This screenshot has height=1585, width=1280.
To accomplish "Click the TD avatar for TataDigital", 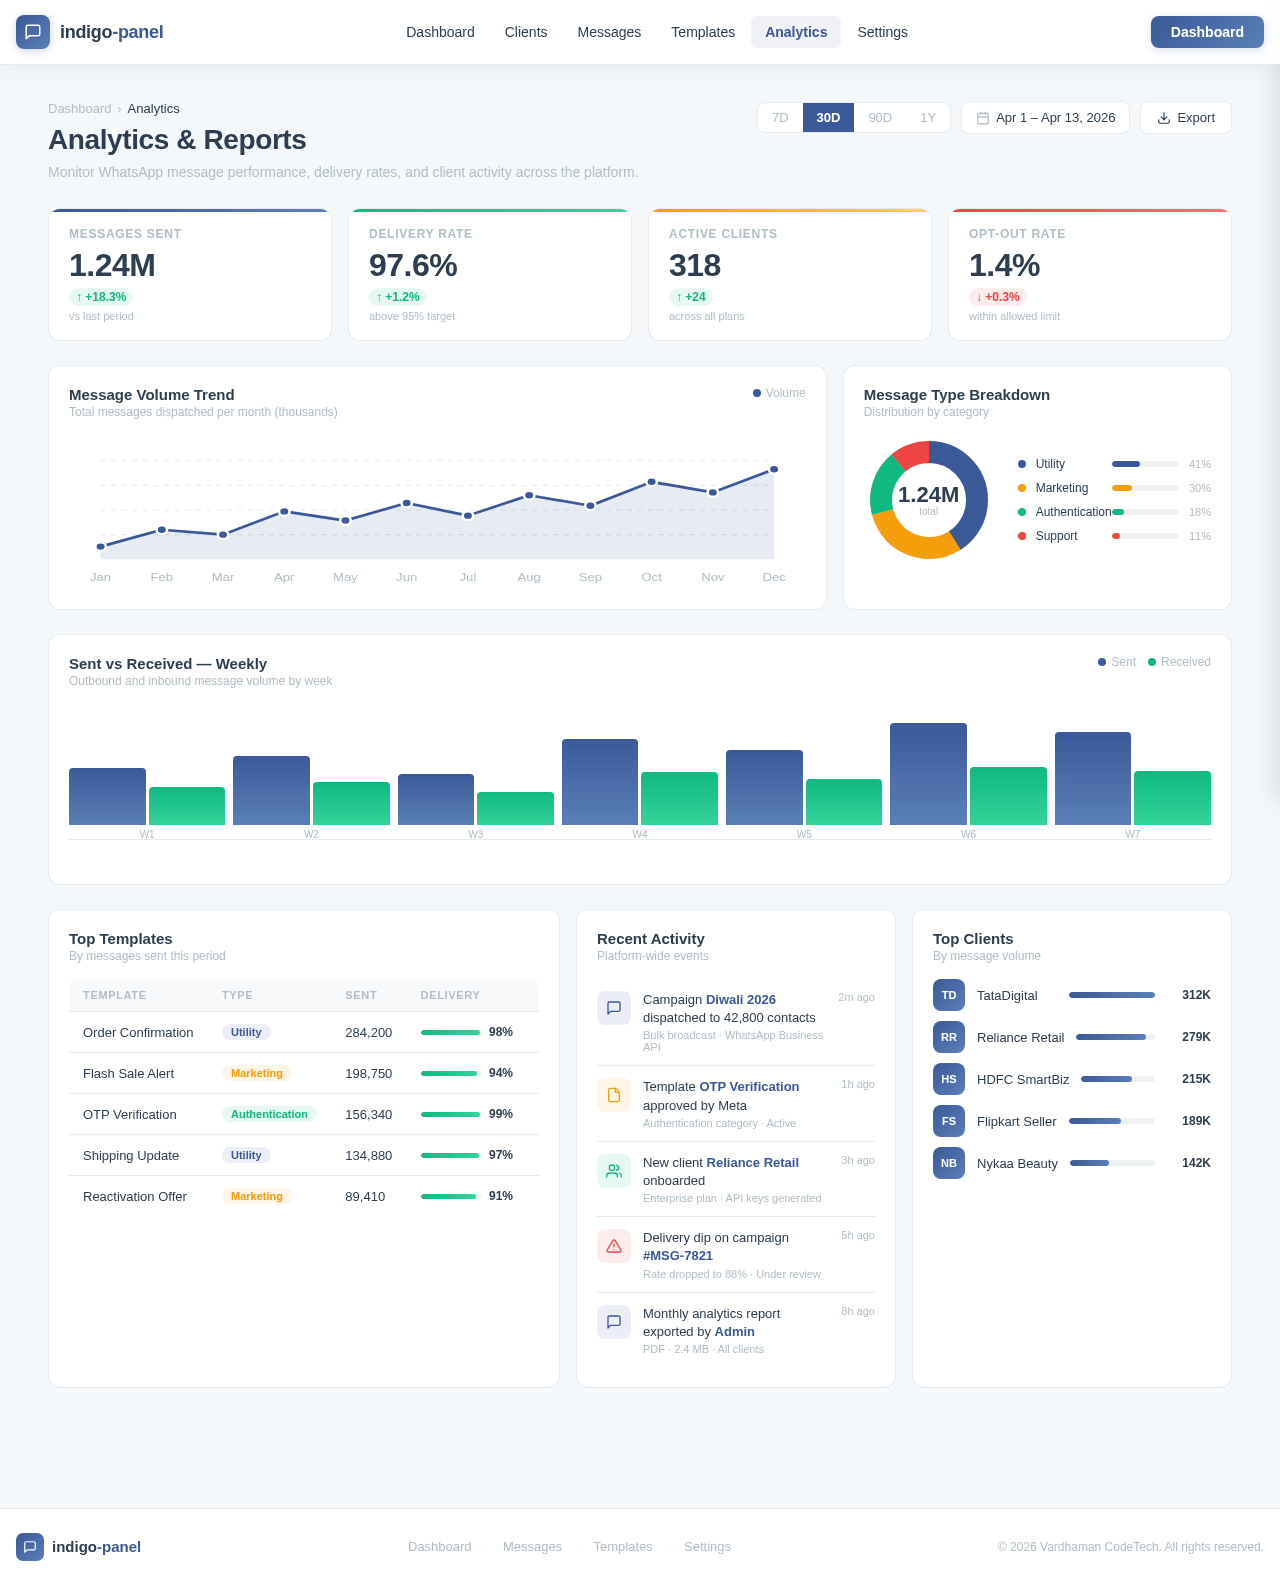I will point(949,995).
